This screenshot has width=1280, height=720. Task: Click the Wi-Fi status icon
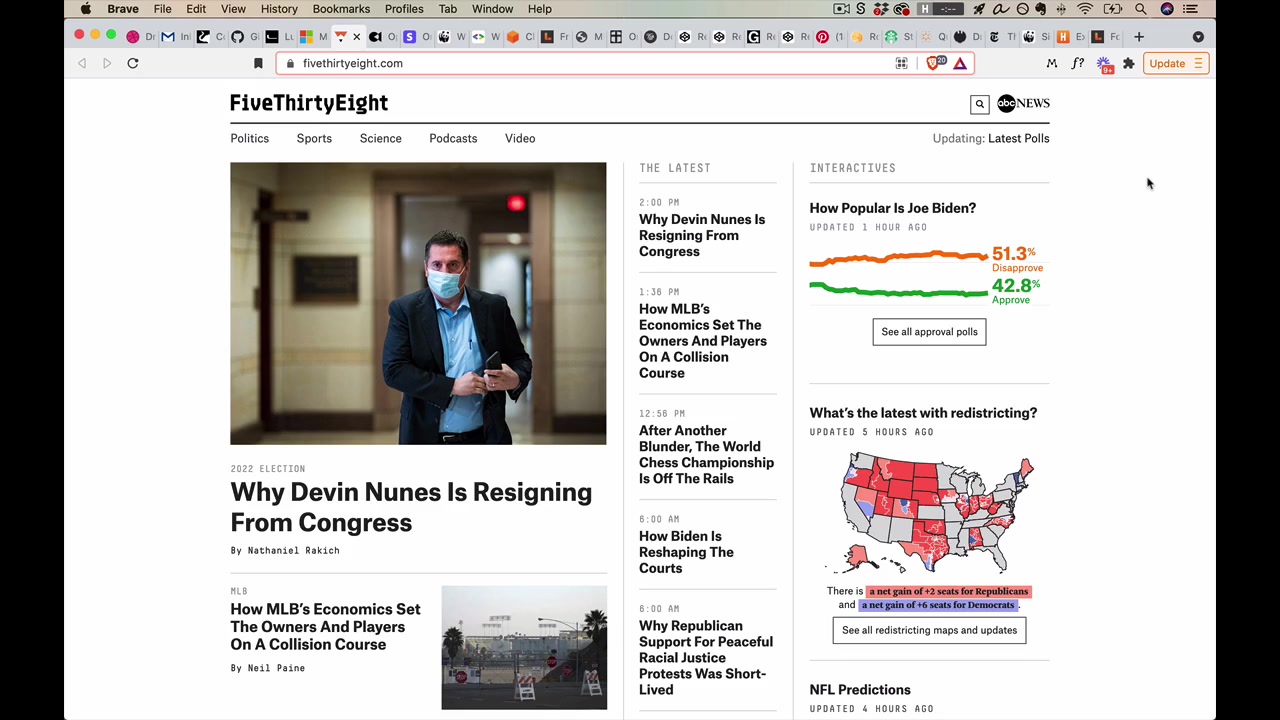(x=1085, y=9)
